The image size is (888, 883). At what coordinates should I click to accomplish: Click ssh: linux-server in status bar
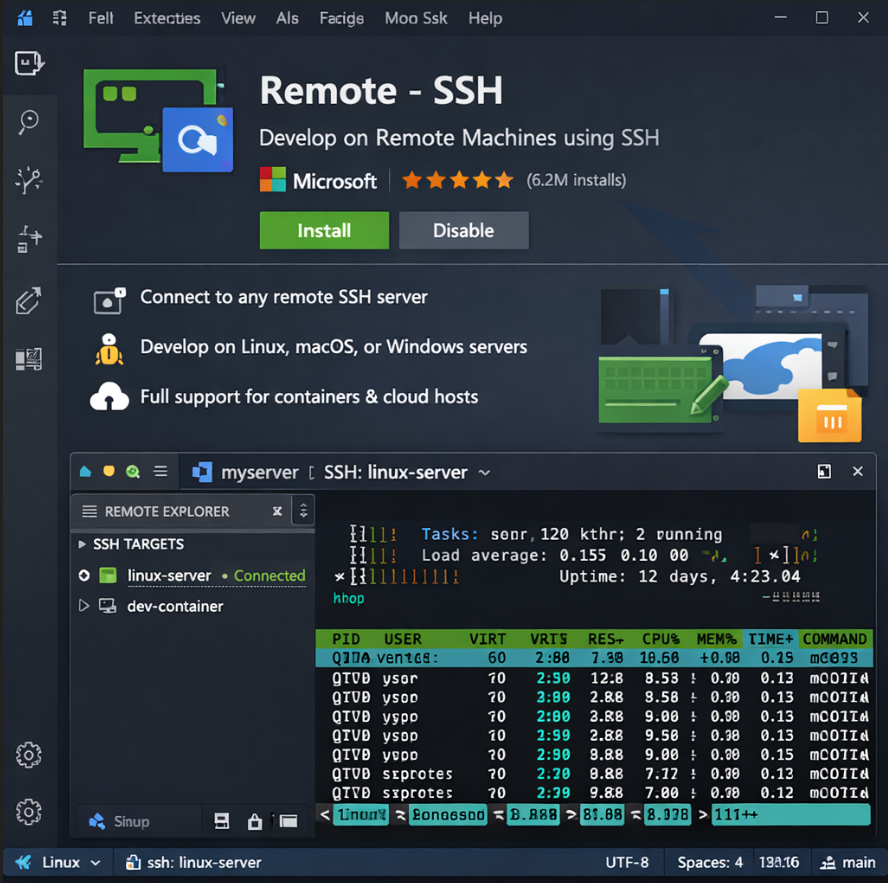[193, 862]
